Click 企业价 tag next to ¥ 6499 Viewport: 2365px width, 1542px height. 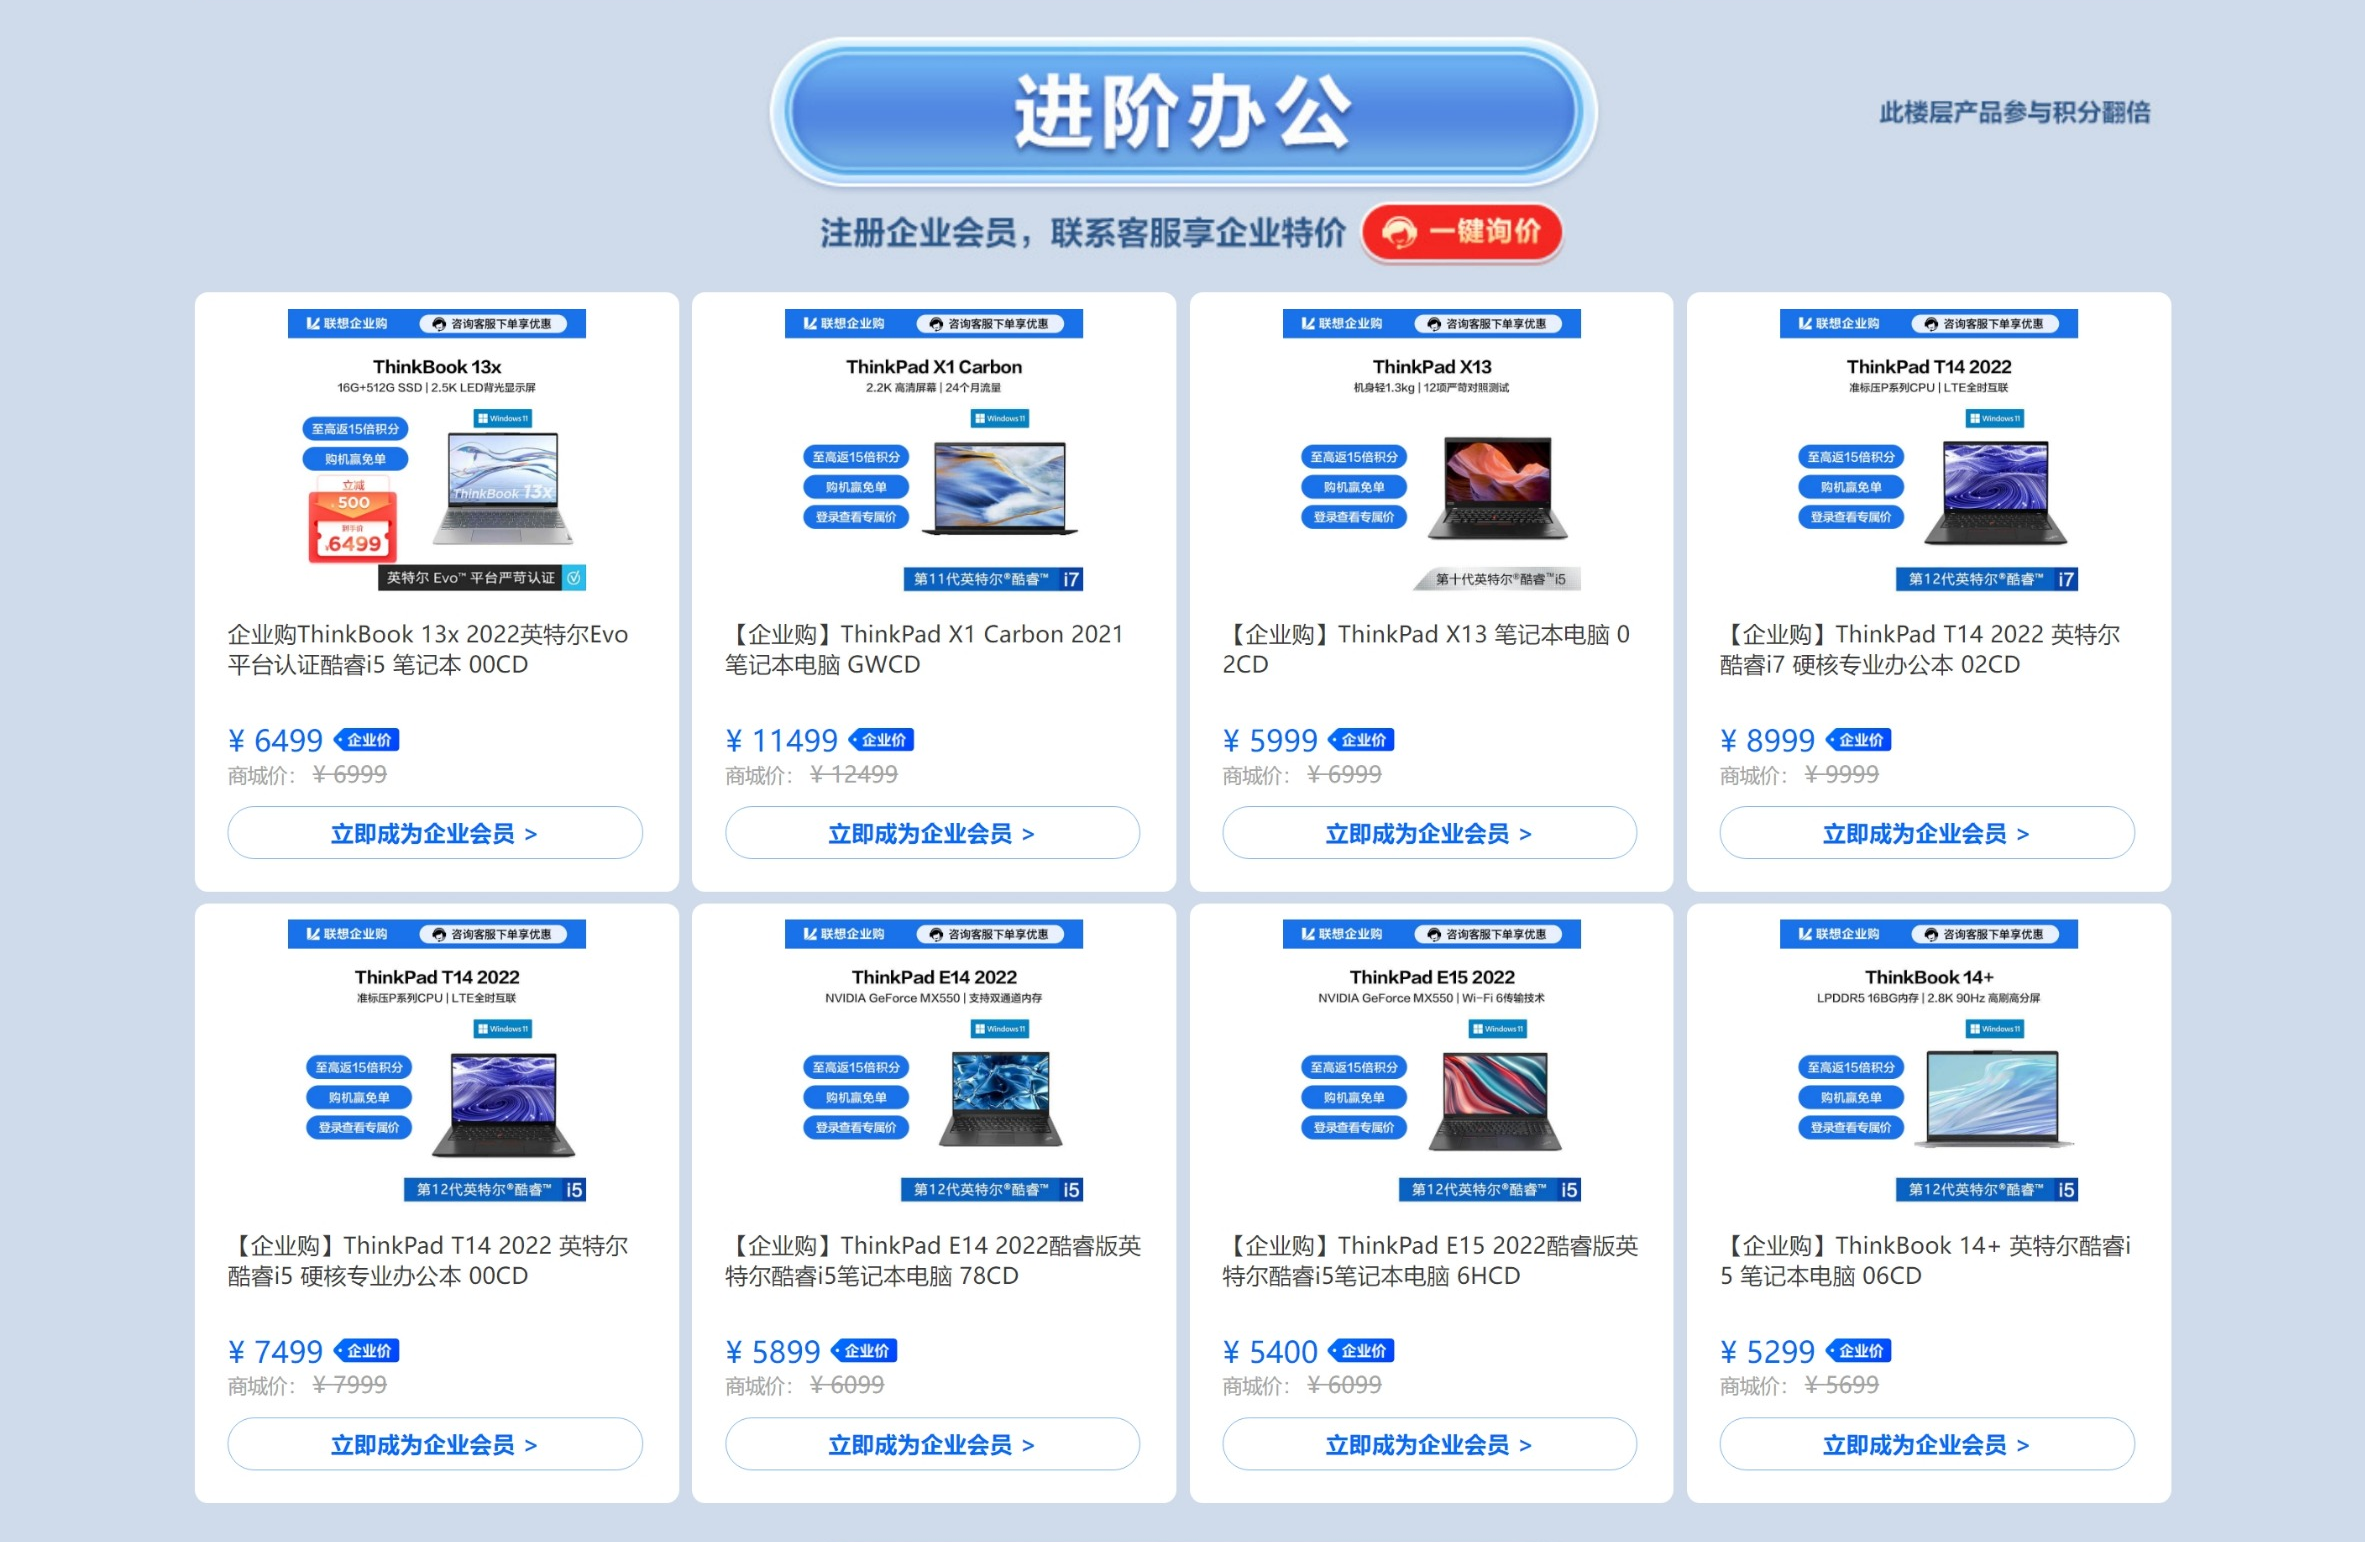[367, 740]
